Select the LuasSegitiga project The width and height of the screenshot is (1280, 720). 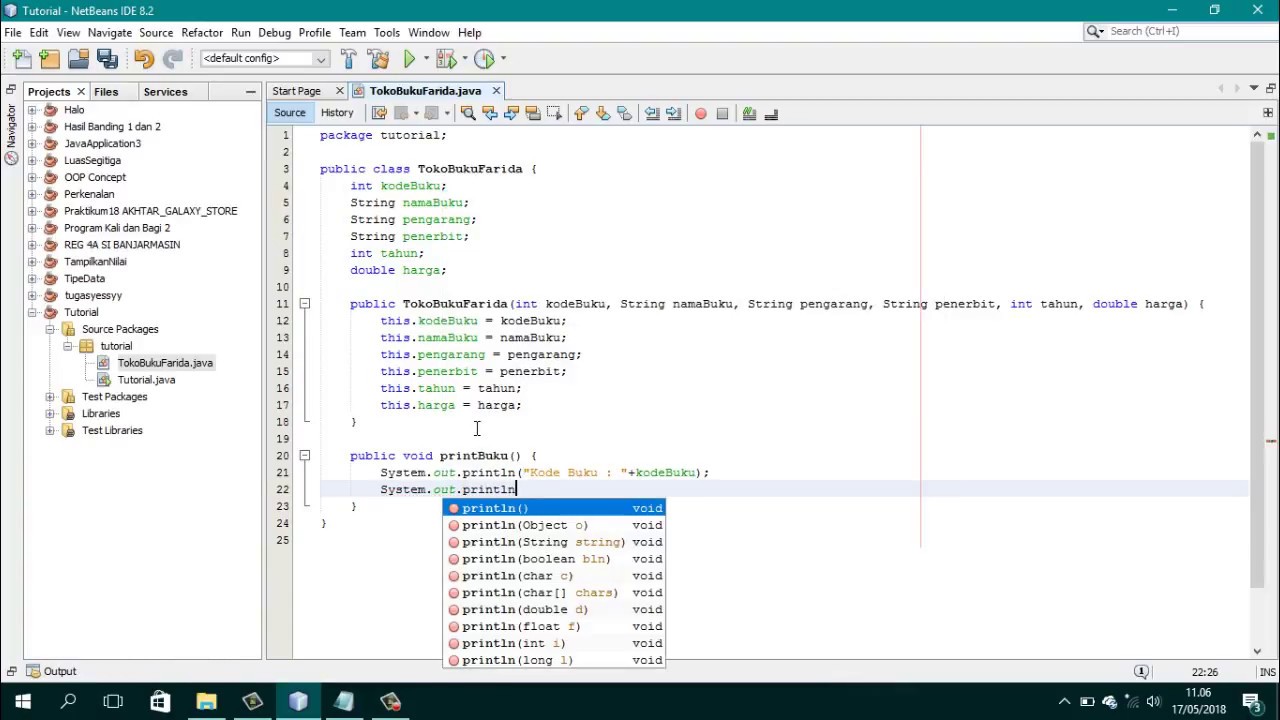92,160
